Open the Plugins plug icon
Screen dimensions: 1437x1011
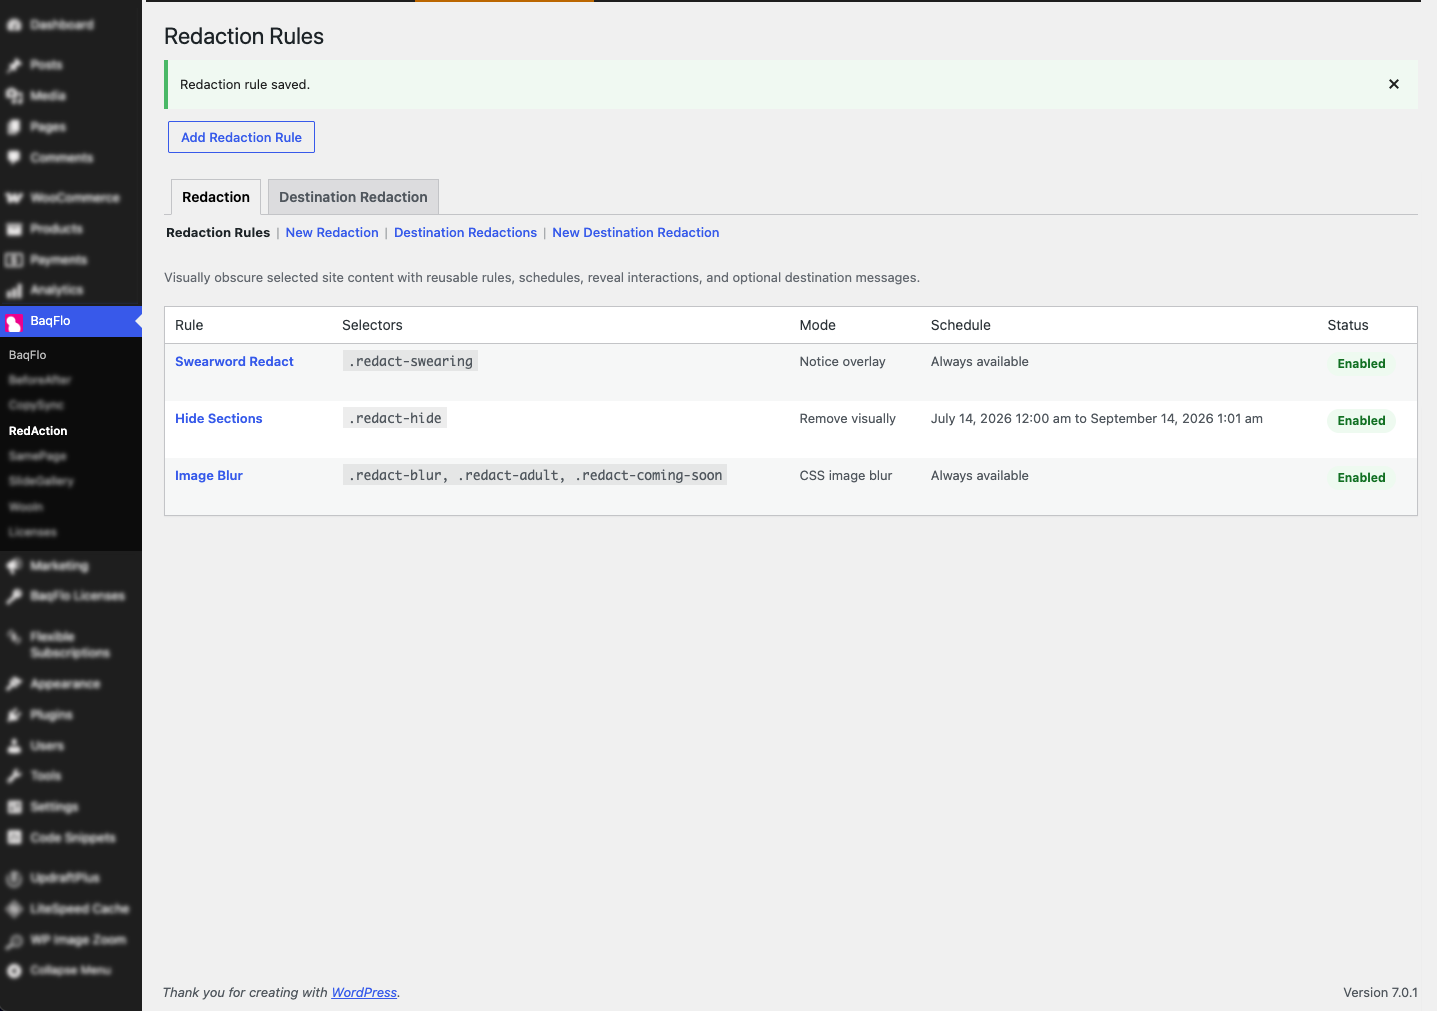pos(14,715)
